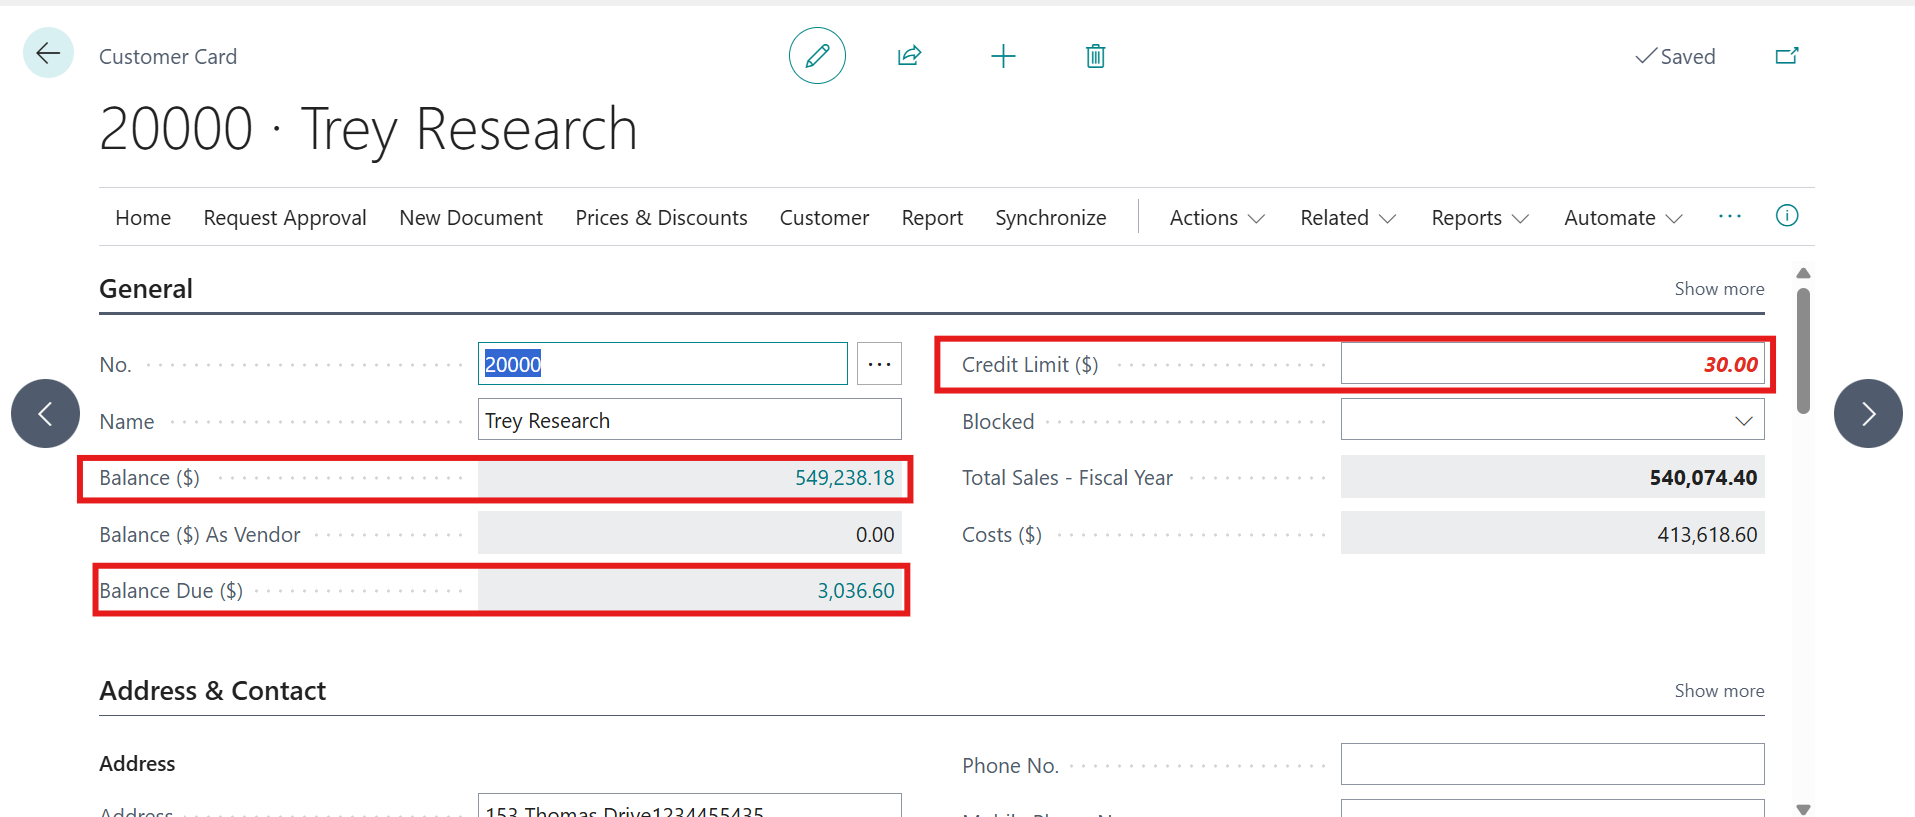1915x817 pixels.
Task: Click Balance ($) As Vendor value 0.00
Action: pos(875,535)
